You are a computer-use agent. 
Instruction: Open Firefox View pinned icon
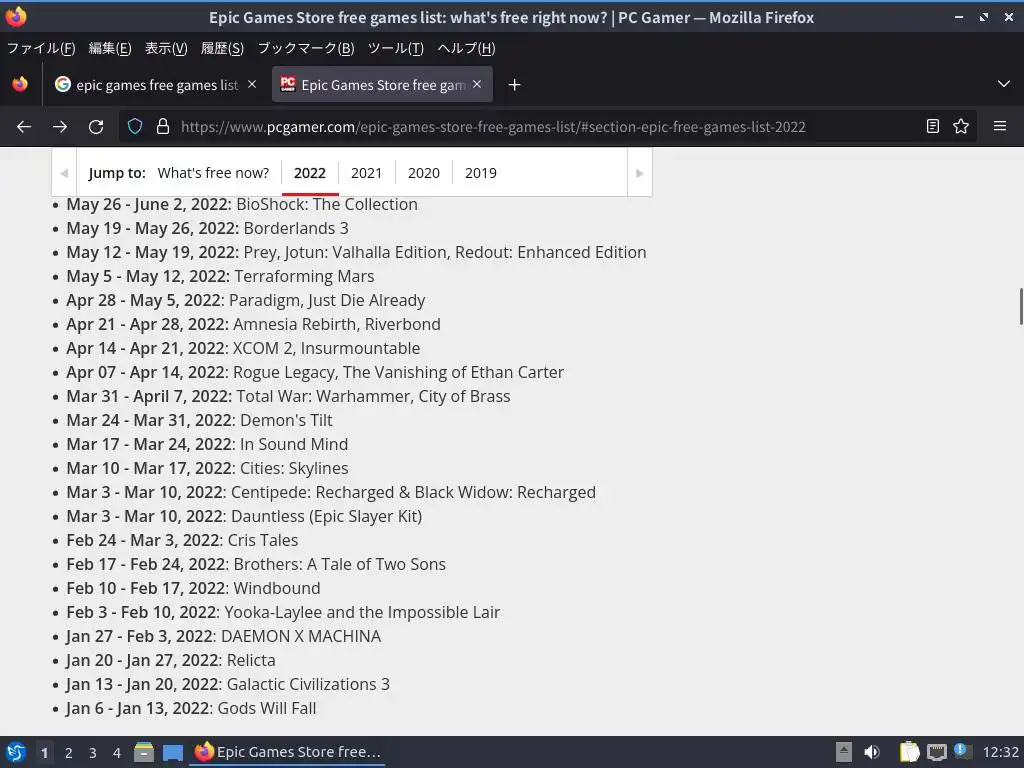tap(20, 84)
